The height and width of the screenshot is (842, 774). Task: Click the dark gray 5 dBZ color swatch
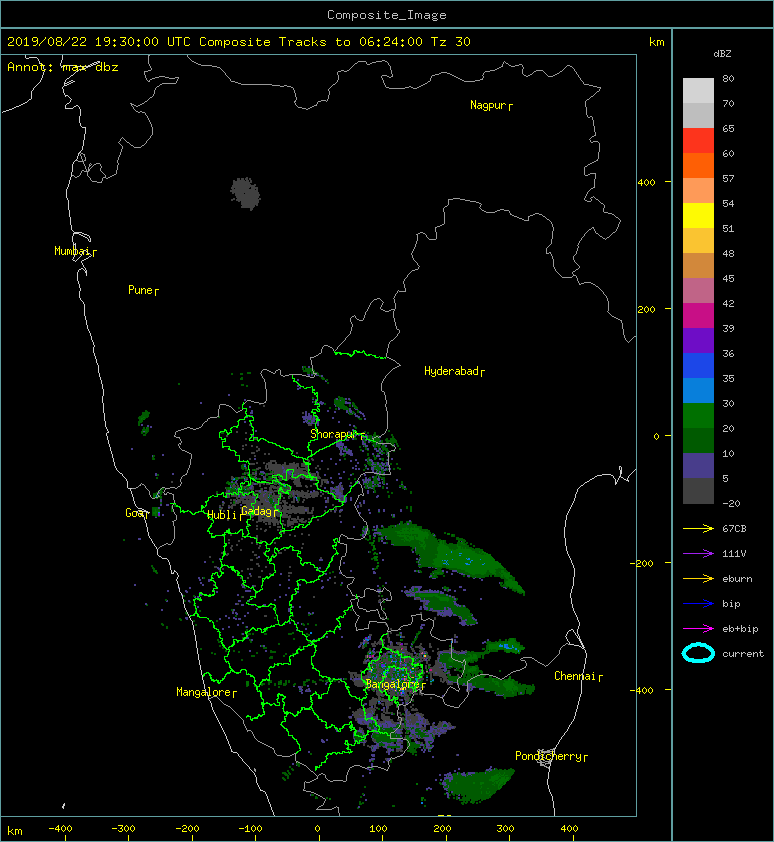click(x=698, y=490)
